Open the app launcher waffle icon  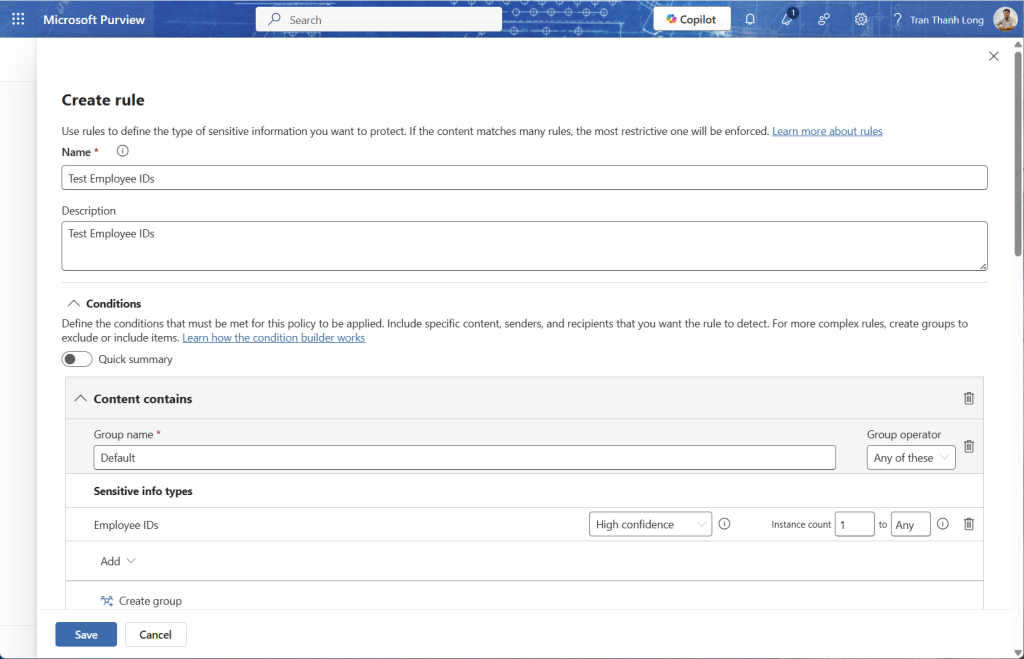tap(18, 19)
